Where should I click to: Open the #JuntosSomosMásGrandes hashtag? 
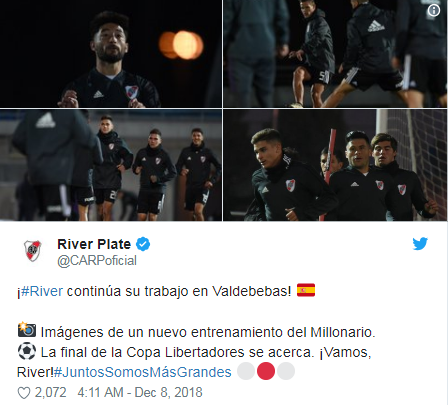(x=142, y=372)
